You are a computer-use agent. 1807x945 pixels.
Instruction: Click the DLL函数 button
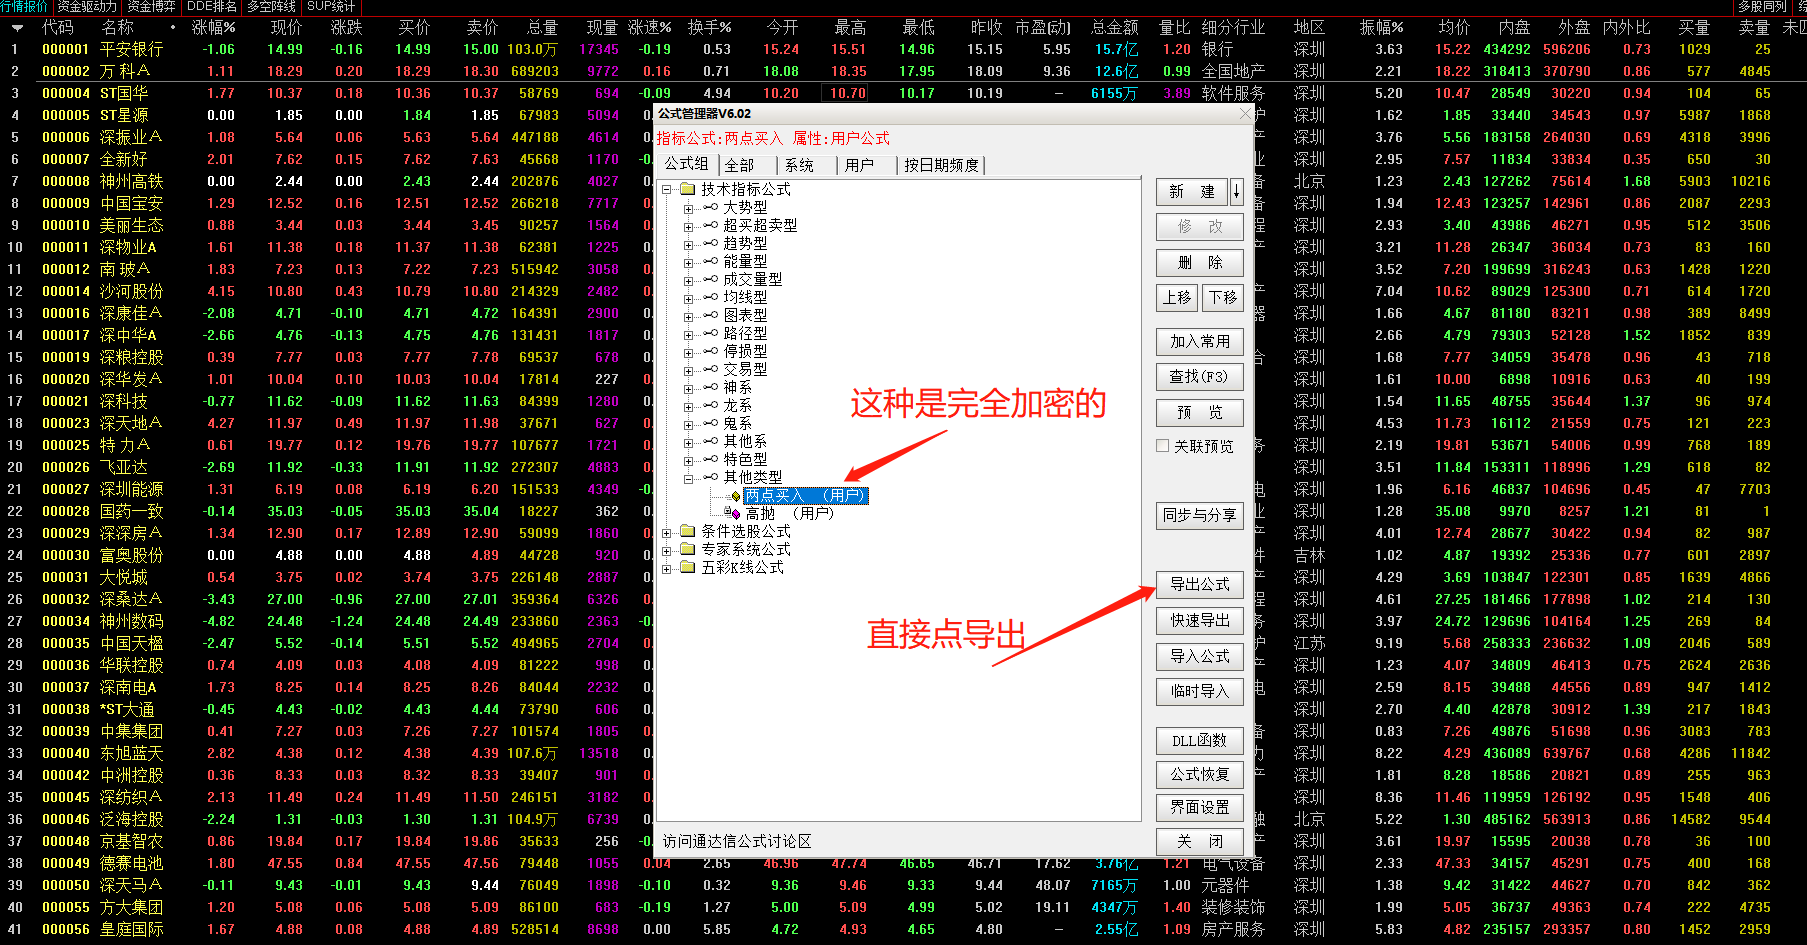[1200, 740]
